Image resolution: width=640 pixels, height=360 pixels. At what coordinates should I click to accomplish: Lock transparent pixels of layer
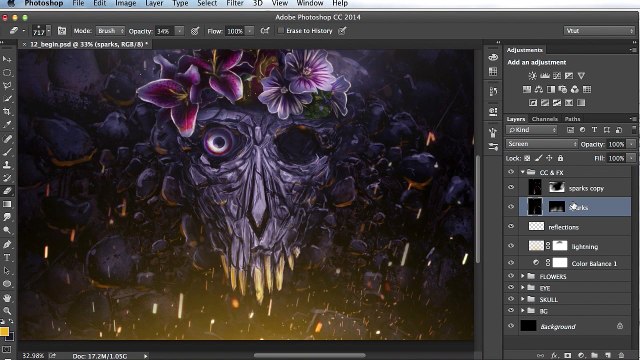coord(527,158)
